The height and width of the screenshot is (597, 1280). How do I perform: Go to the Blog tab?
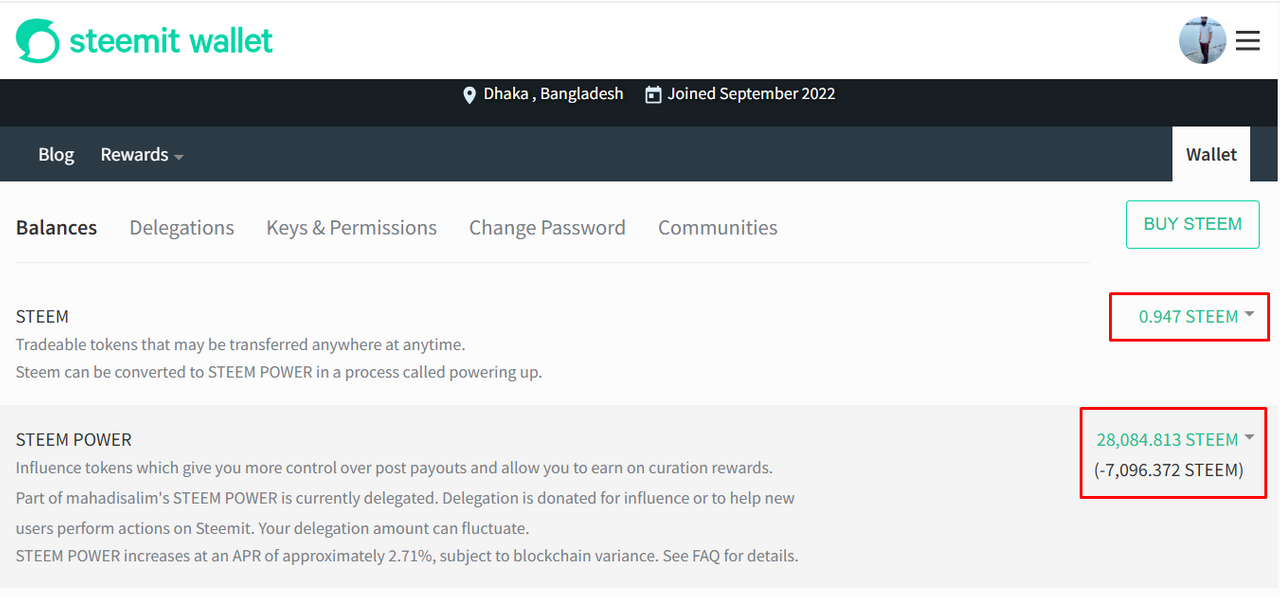56,155
